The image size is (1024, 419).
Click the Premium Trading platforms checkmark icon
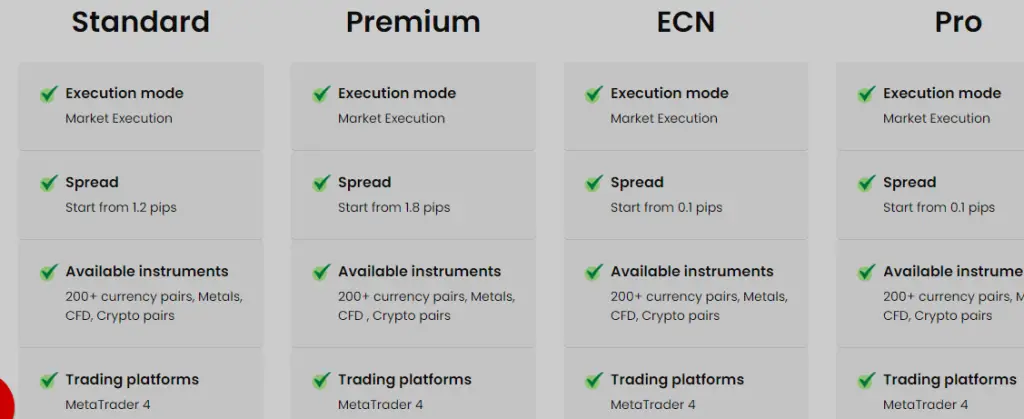click(321, 380)
